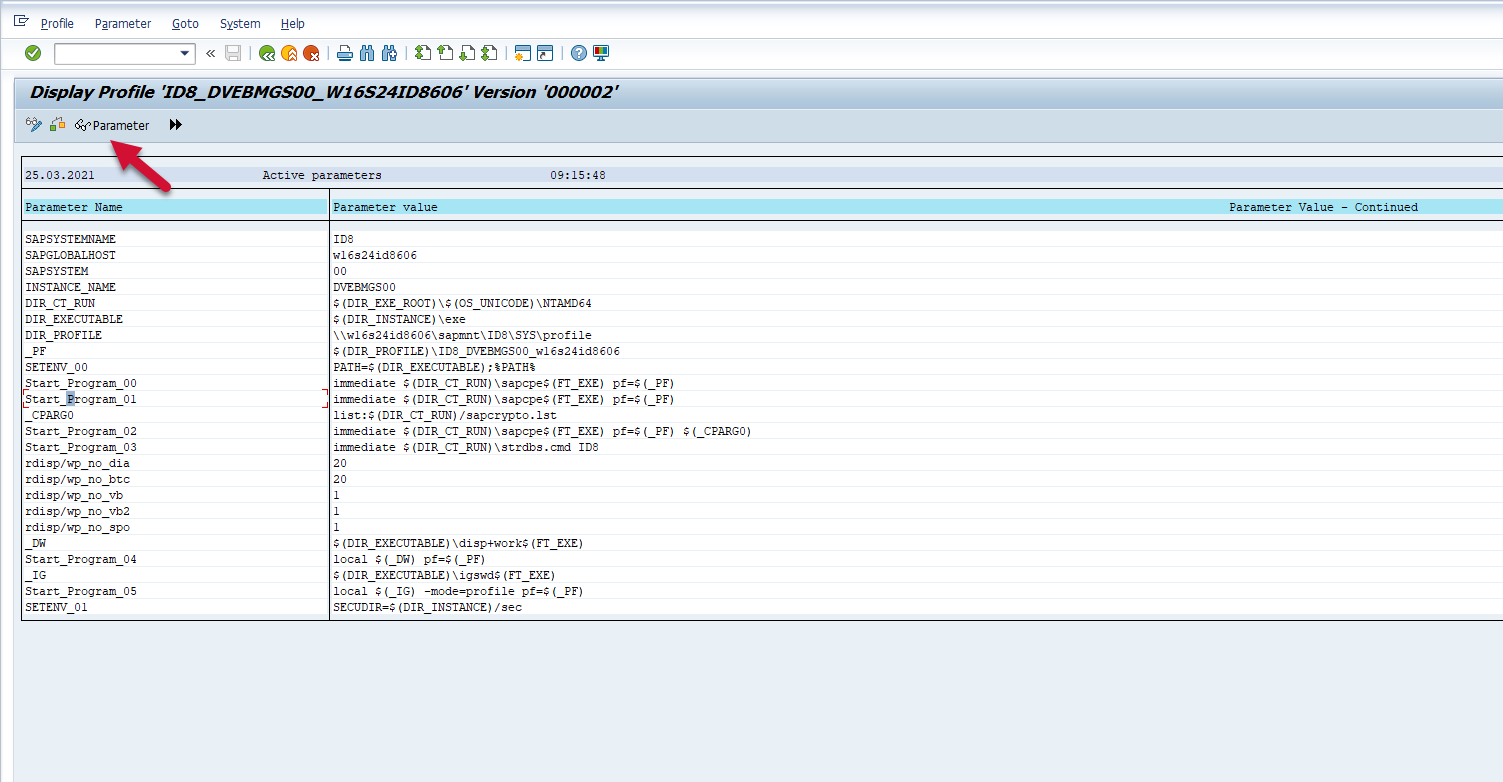Click in the transaction command input field

[115, 54]
